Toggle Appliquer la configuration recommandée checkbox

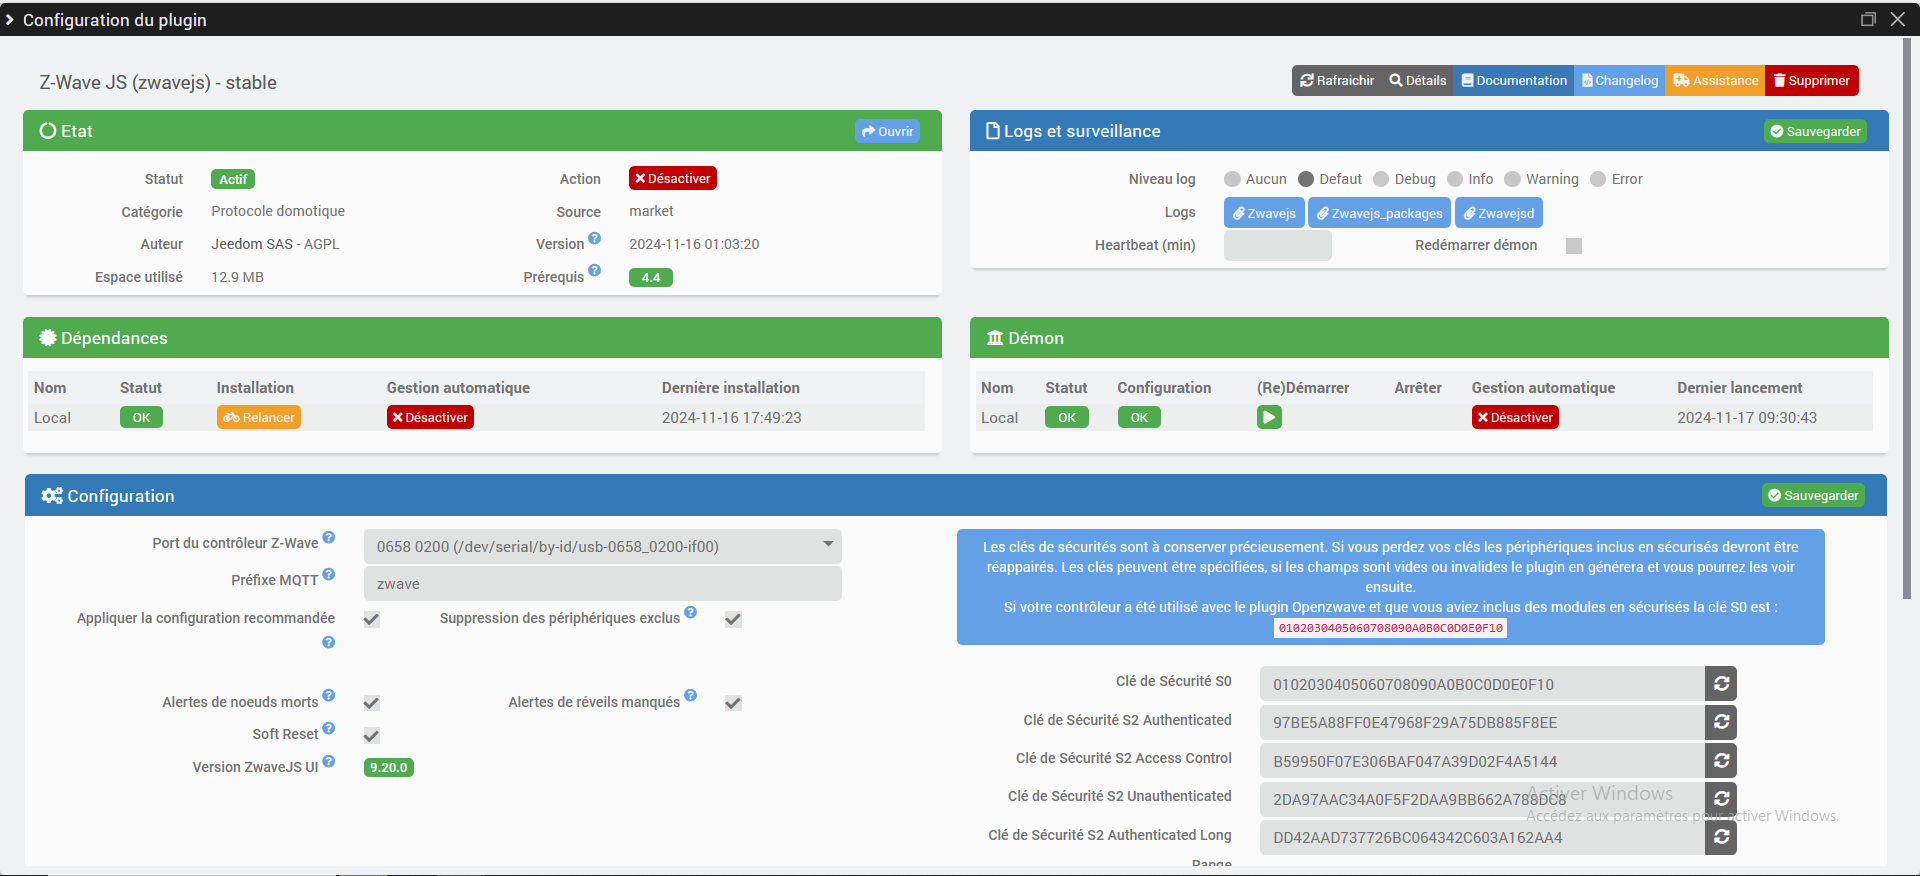click(372, 619)
